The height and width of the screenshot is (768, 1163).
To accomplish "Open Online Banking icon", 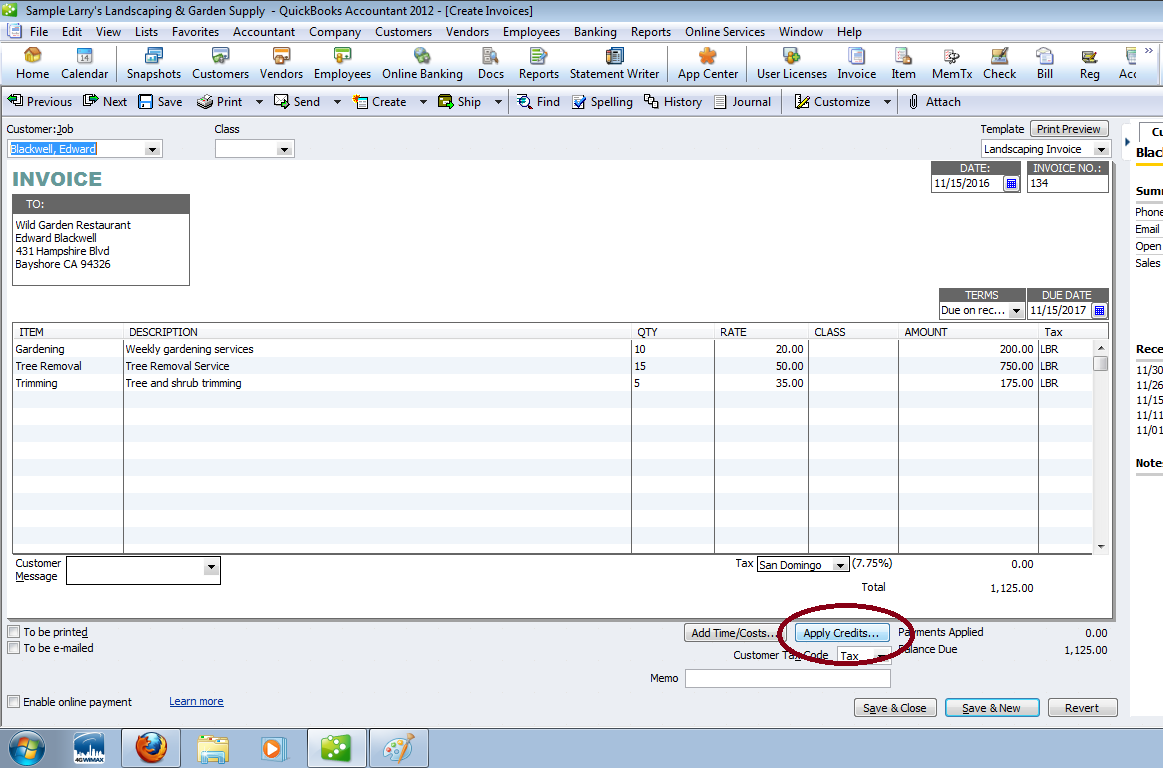I will 422,64.
